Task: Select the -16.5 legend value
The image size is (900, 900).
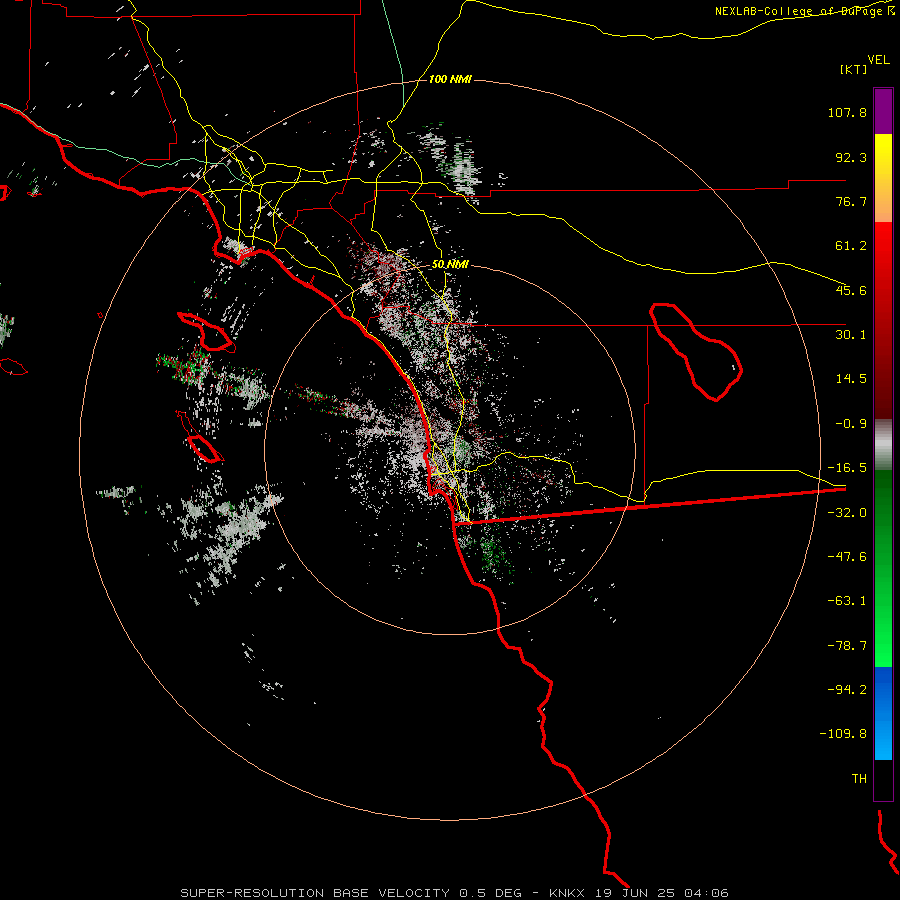Action: point(847,468)
